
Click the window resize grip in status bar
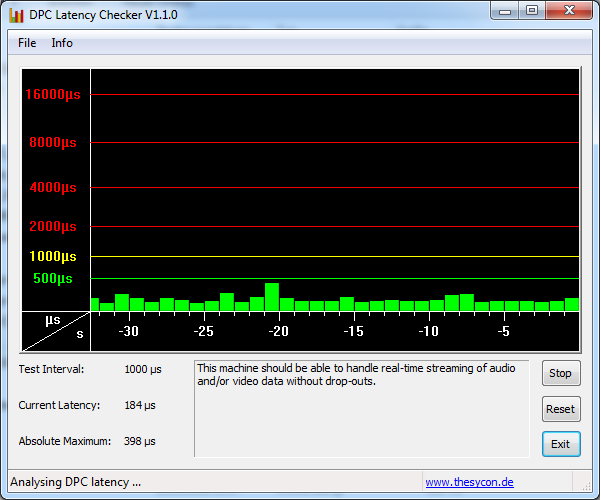pos(586,486)
